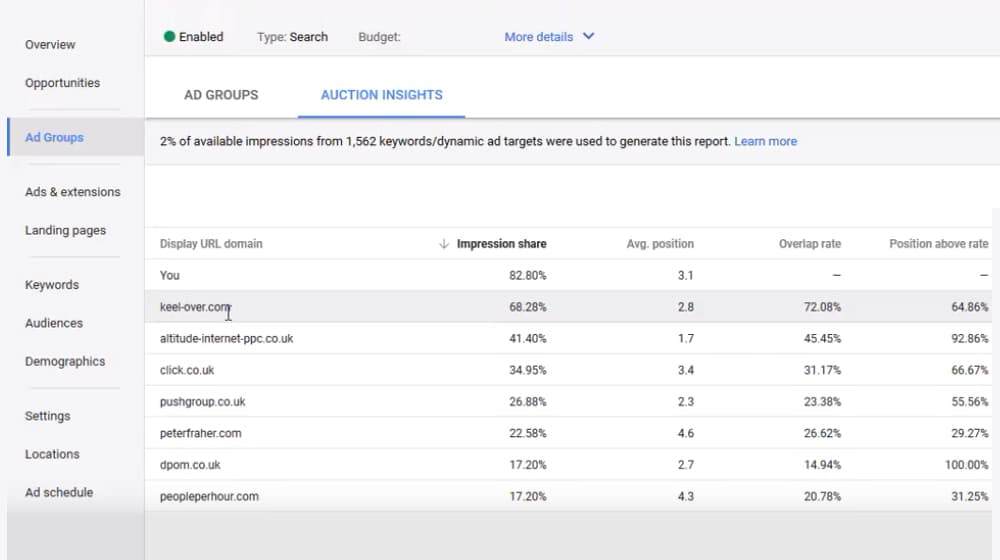
Task: Click the 82.80% impression share value
Action: pos(527,276)
